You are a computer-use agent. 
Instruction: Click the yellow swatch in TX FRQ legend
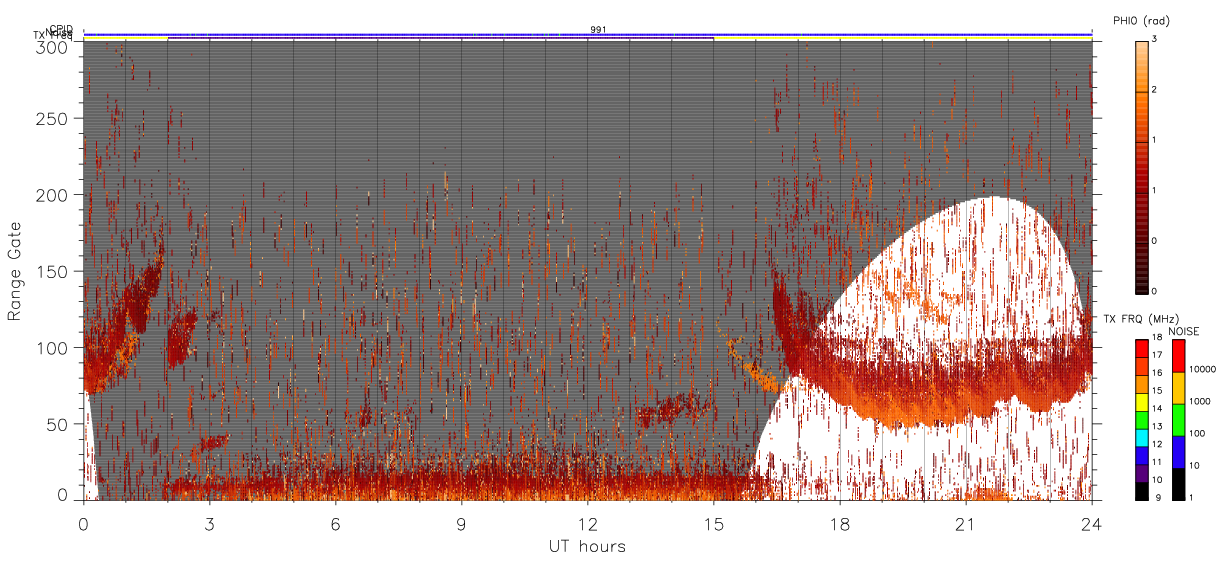coord(1142,402)
